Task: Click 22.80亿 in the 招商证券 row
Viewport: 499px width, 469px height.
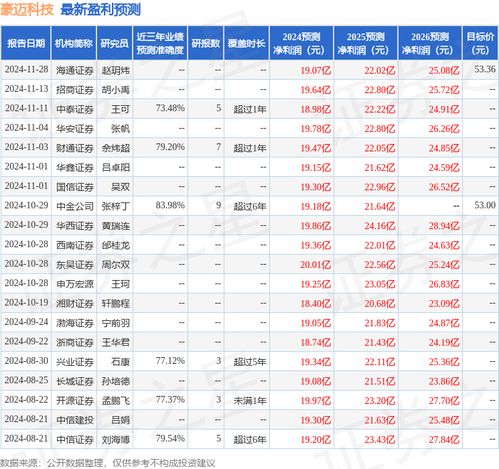Action: tap(380, 90)
